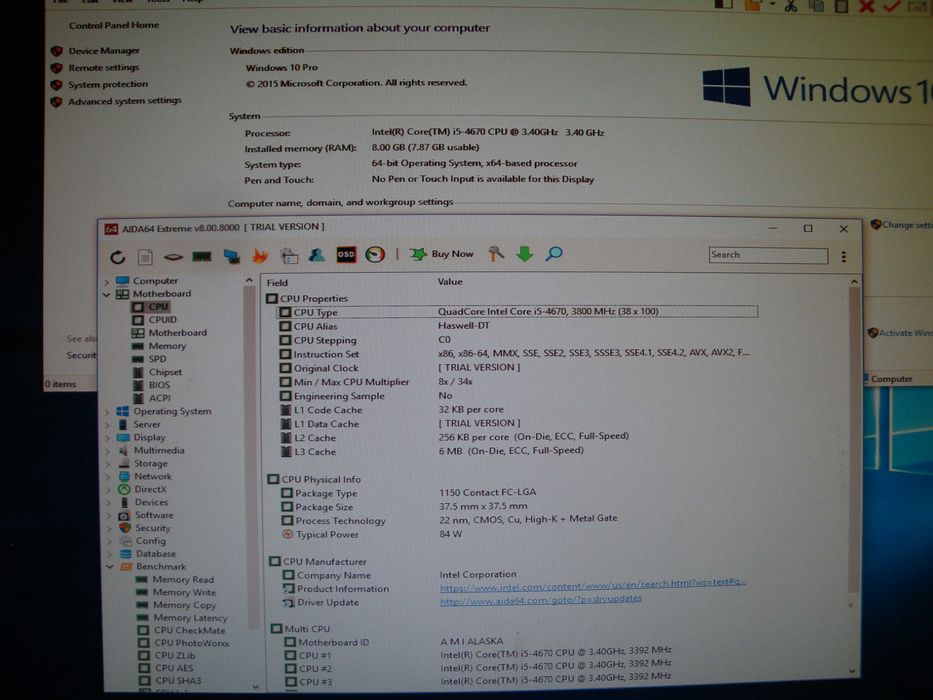Image resolution: width=933 pixels, height=700 pixels.
Task: Open Device Manager link in System window
Action: (104, 51)
